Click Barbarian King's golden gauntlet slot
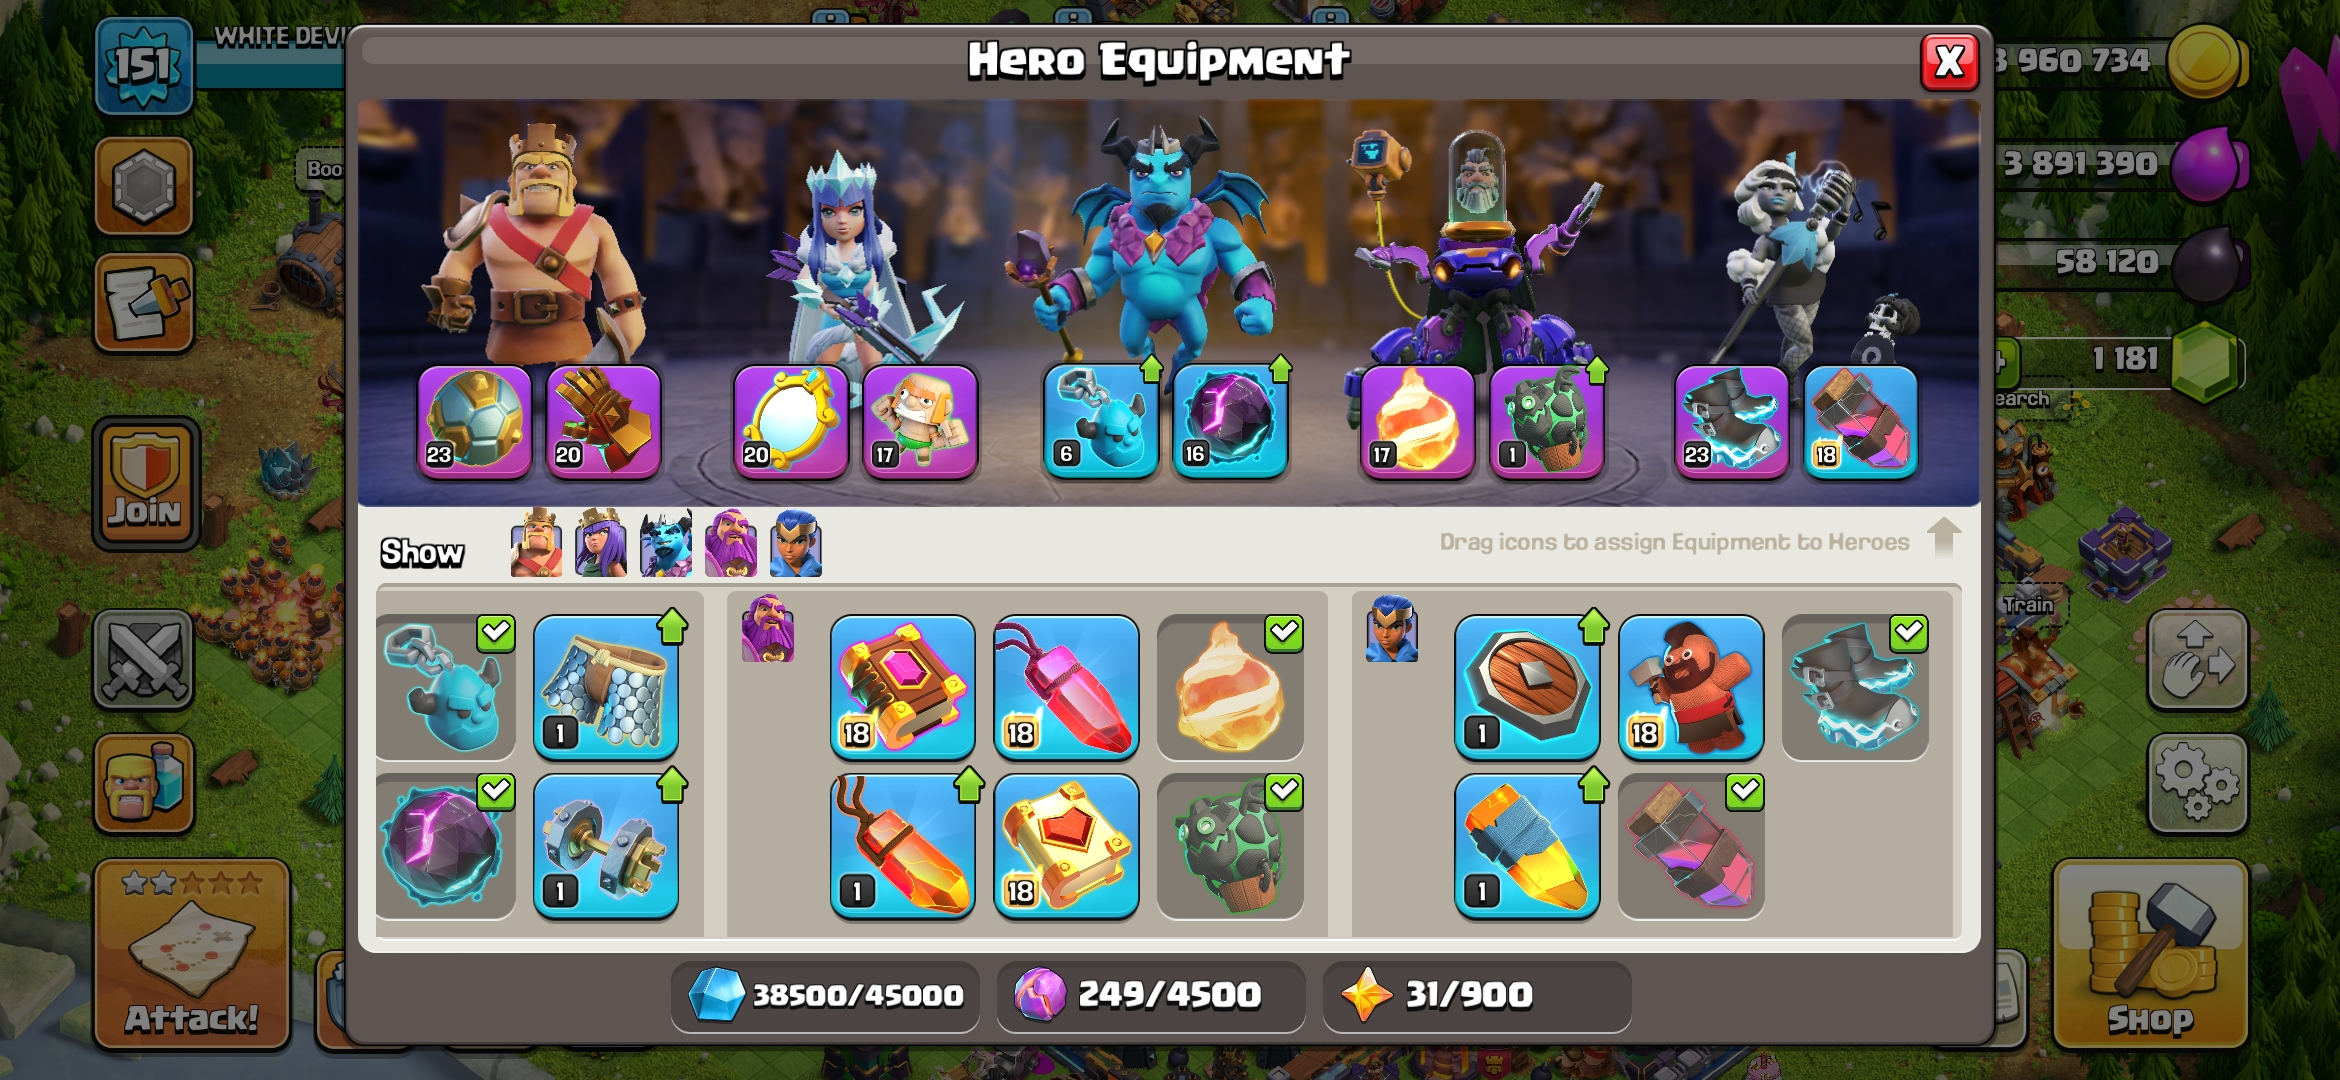This screenshot has width=2340, height=1080. click(603, 421)
